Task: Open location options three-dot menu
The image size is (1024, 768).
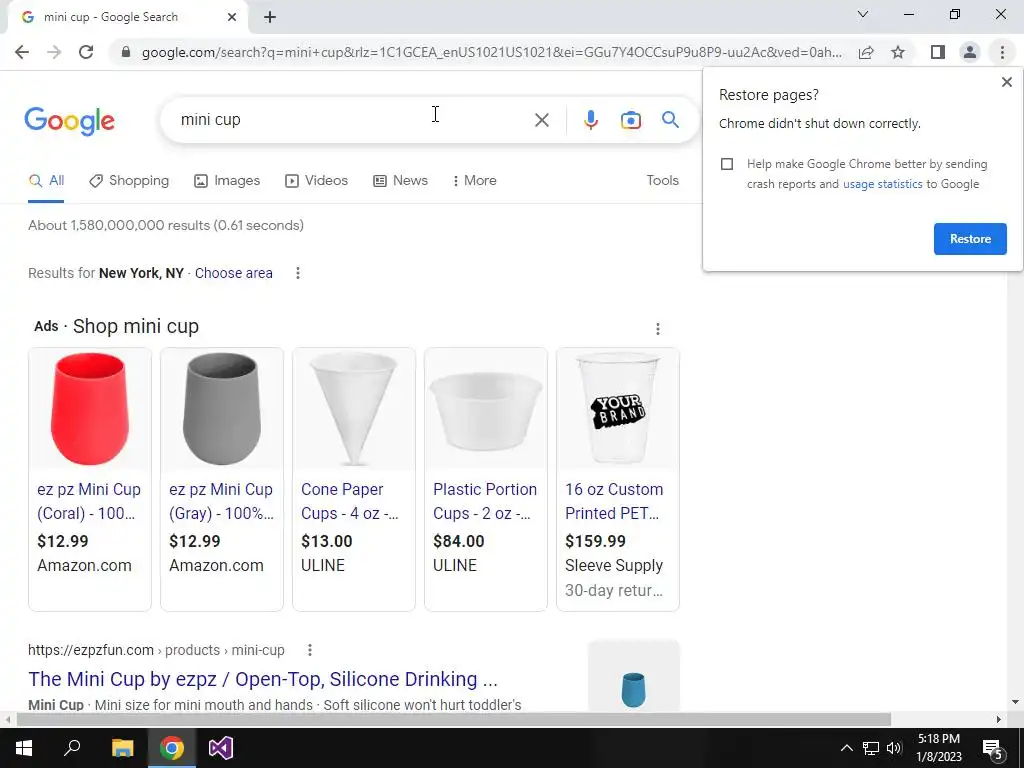Action: [x=298, y=273]
